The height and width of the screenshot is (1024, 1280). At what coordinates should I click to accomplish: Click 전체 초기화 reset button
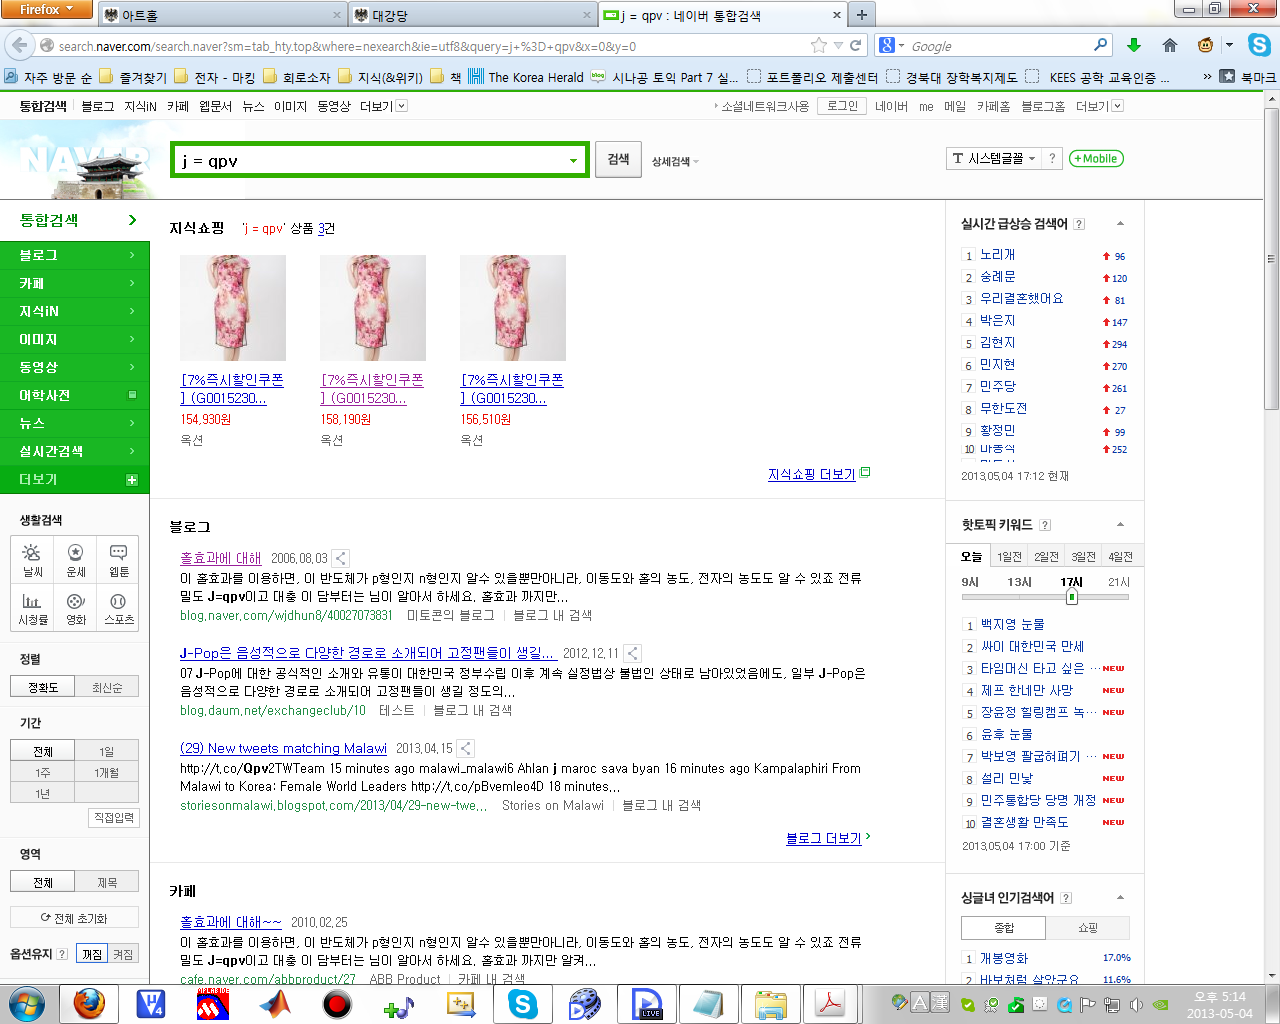point(74,918)
